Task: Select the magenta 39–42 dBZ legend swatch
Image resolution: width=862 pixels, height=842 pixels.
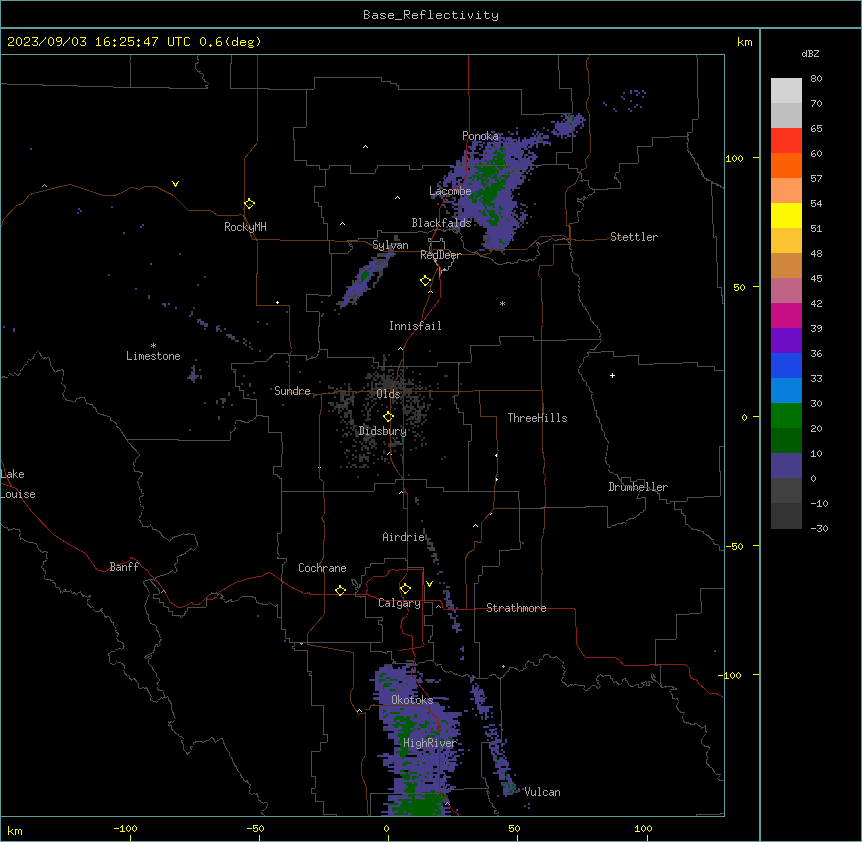Action: [x=786, y=315]
